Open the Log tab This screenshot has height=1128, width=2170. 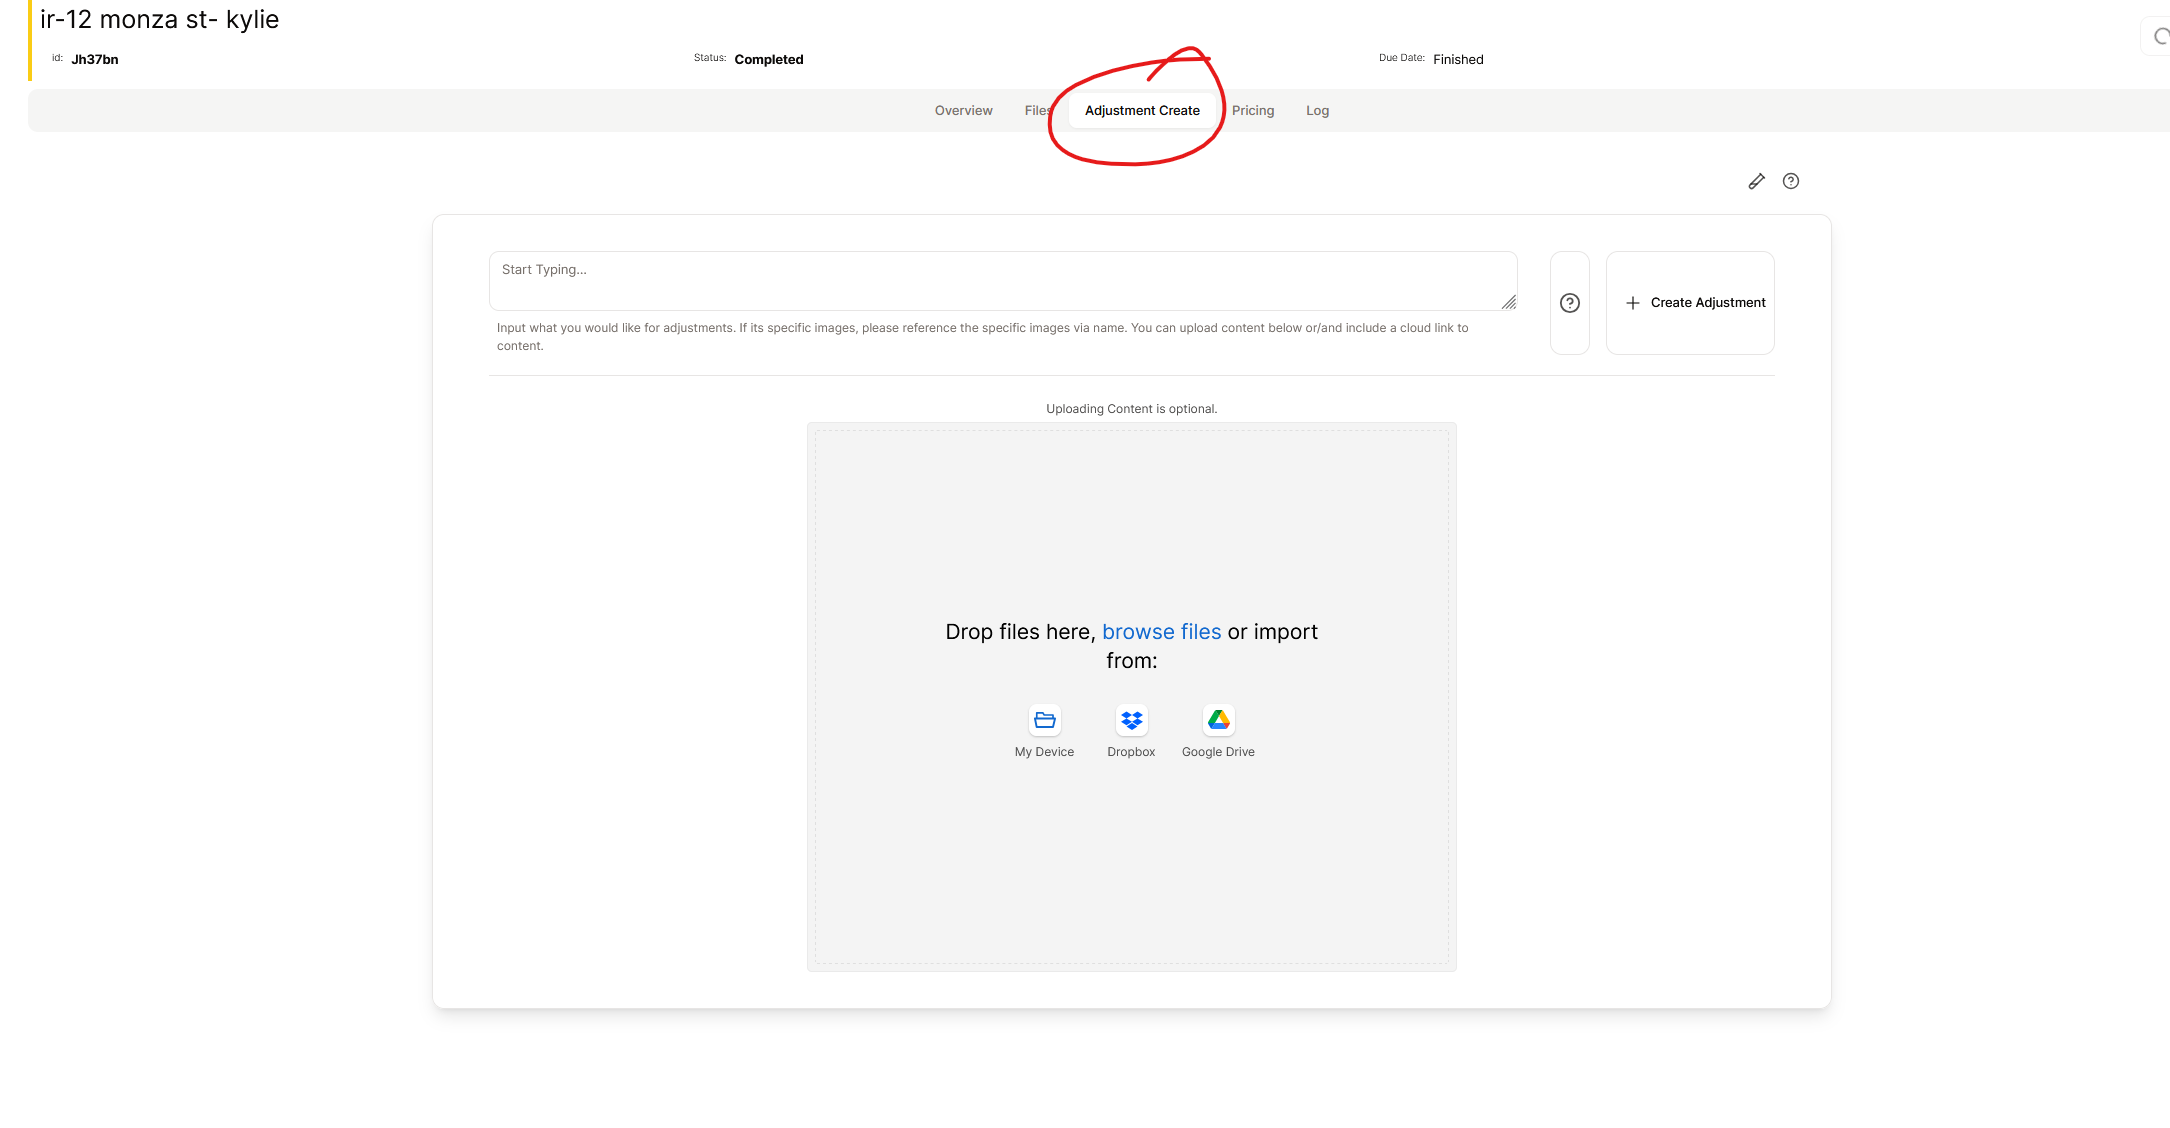pos(1317,111)
